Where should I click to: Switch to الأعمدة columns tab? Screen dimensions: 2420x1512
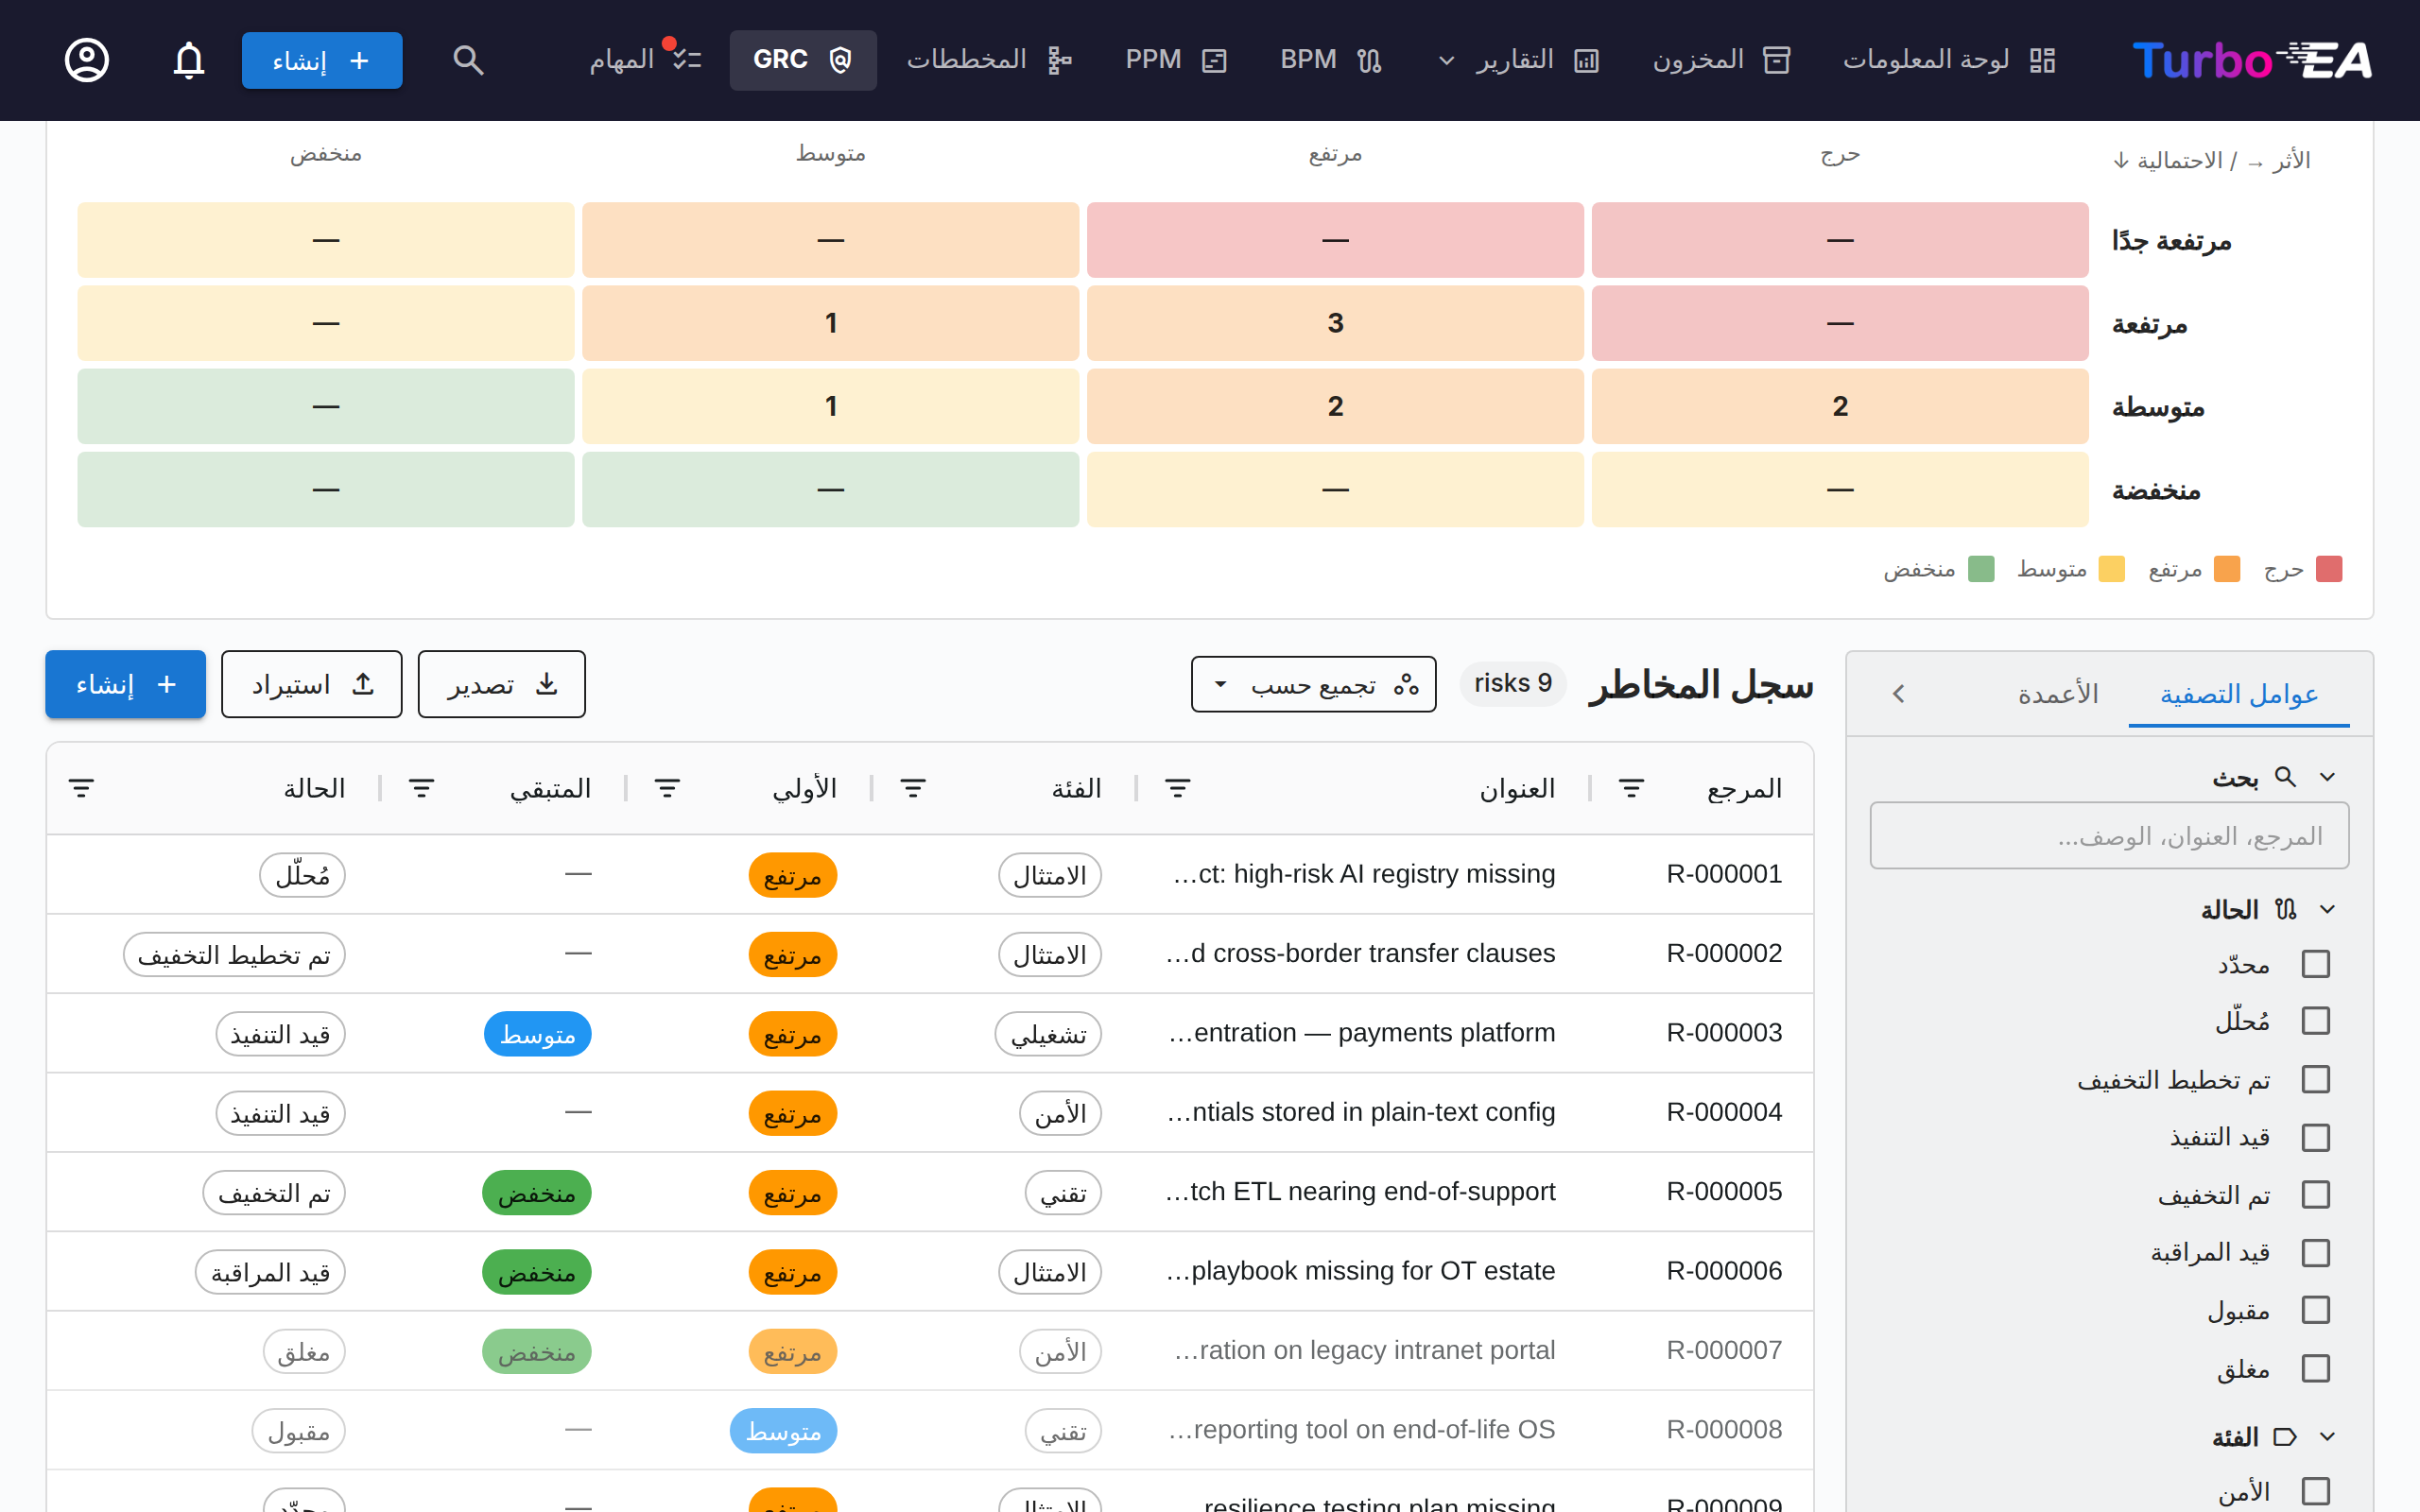pyautogui.click(x=2058, y=694)
